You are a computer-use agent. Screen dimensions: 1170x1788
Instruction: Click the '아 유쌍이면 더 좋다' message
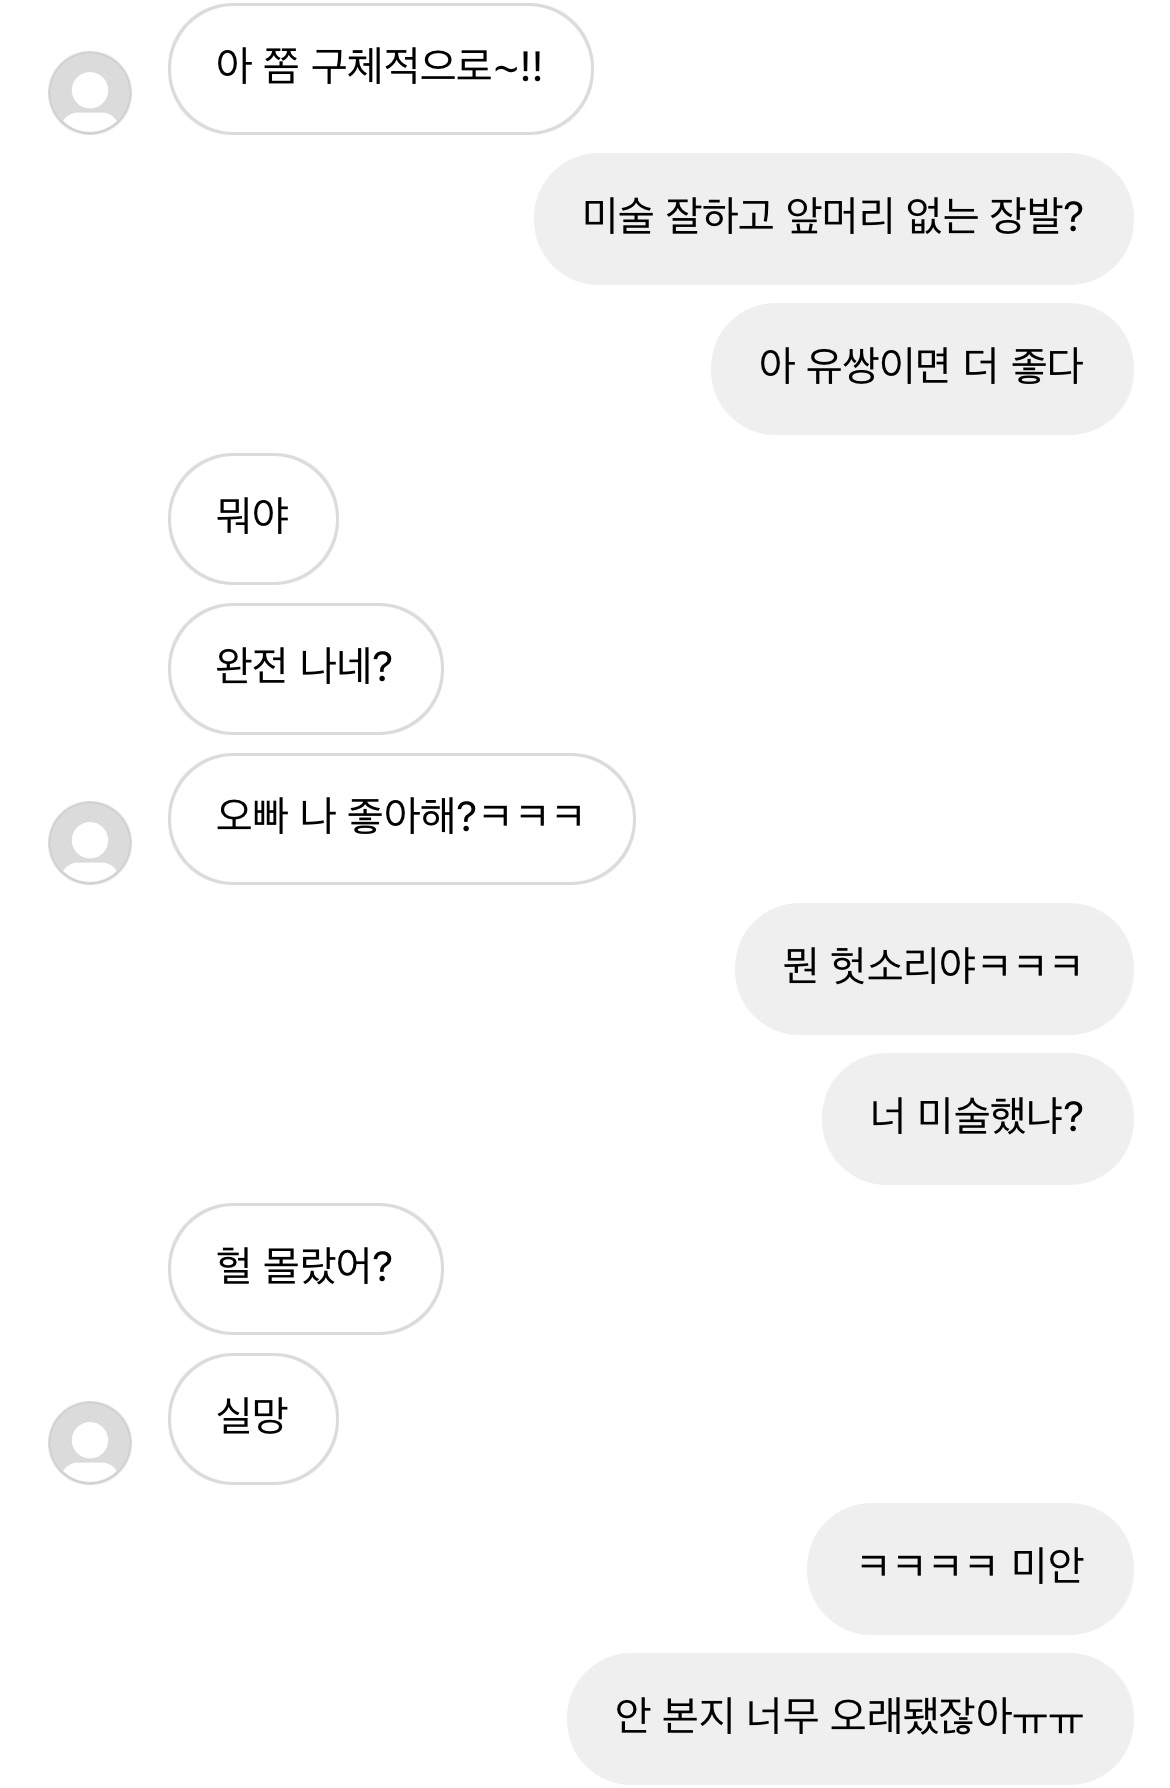[x=921, y=369]
